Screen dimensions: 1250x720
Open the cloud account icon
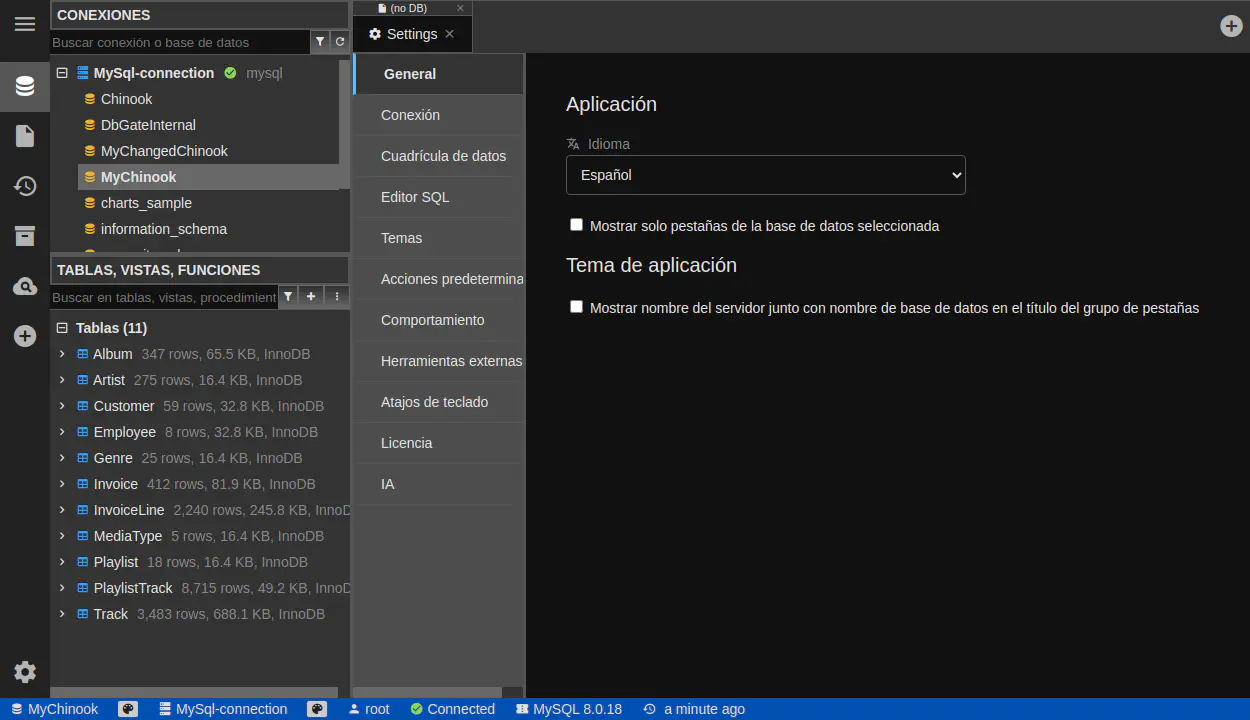pyautogui.click(x=25, y=287)
